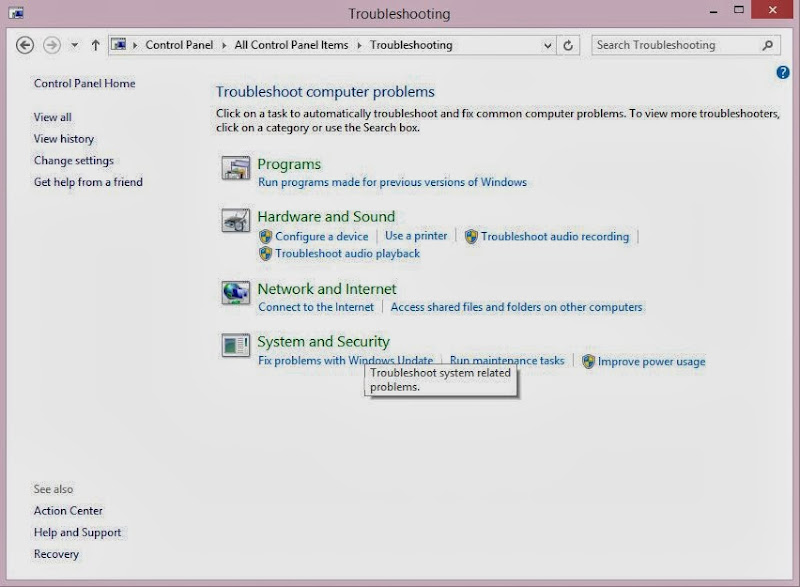Select All Control Panel Items breadcrumb

tap(291, 45)
